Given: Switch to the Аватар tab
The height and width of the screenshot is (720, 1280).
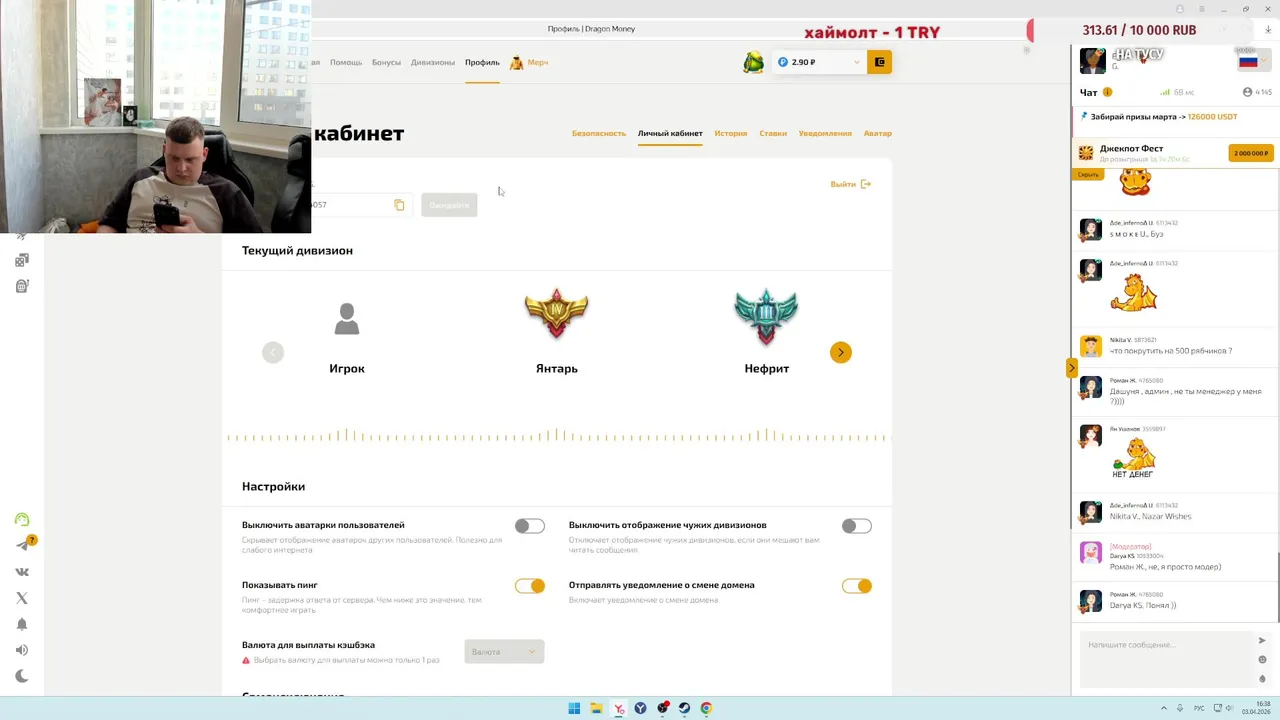Looking at the screenshot, I should pos(878,133).
